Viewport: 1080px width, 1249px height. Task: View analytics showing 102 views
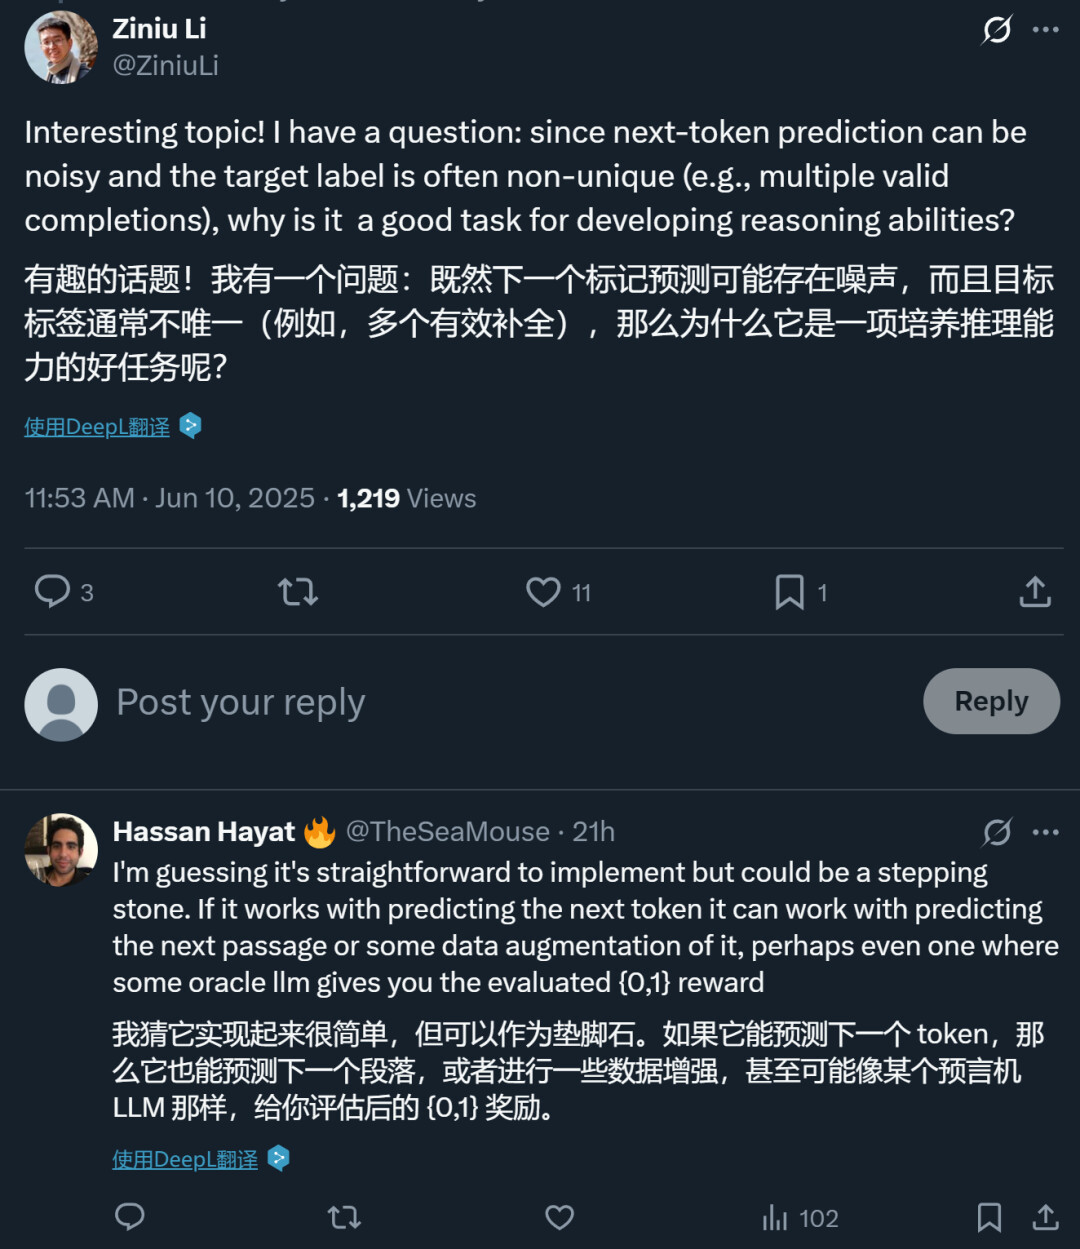800,1218
